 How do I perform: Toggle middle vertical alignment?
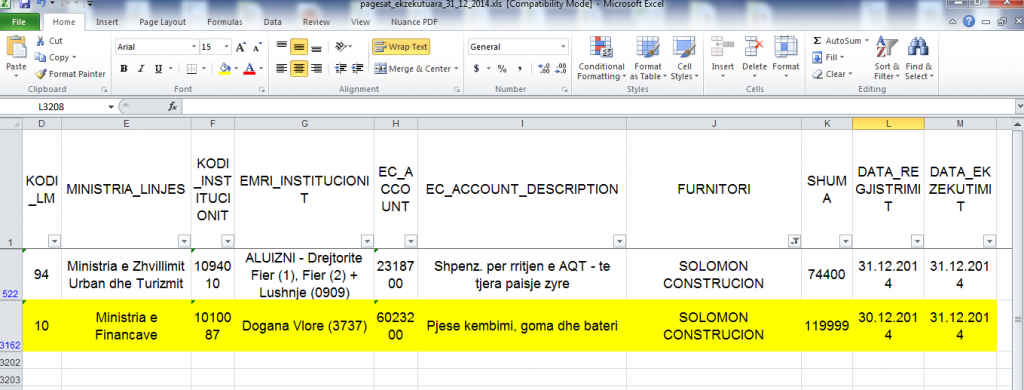(299, 47)
